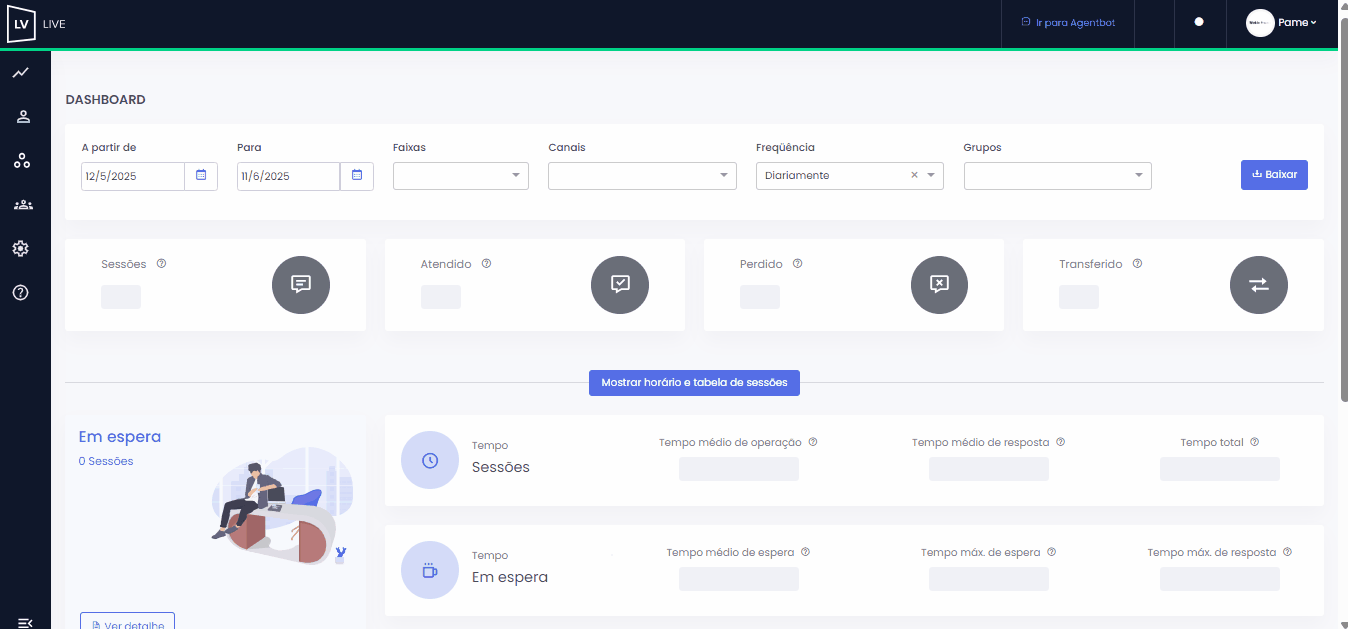Click Tempo médio de espera info icon

point(805,552)
